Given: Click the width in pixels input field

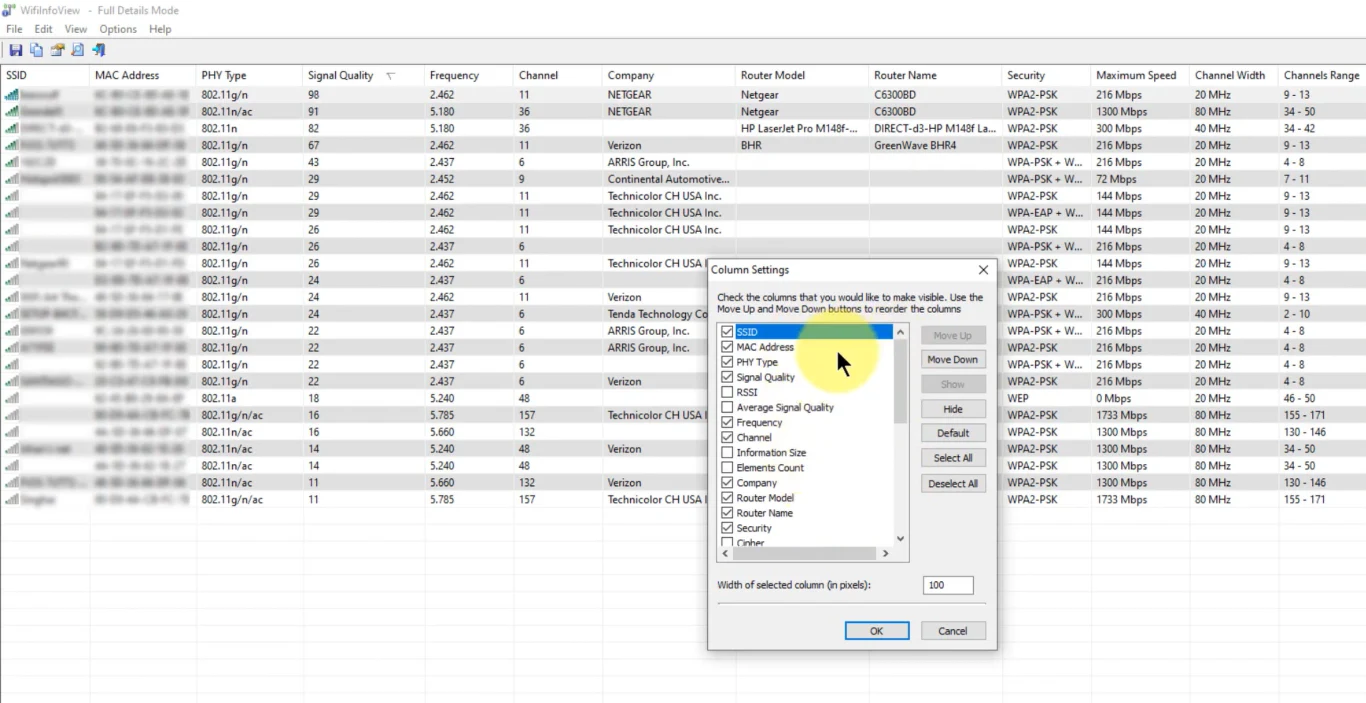Looking at the screenshot, I should coord(947,585).
